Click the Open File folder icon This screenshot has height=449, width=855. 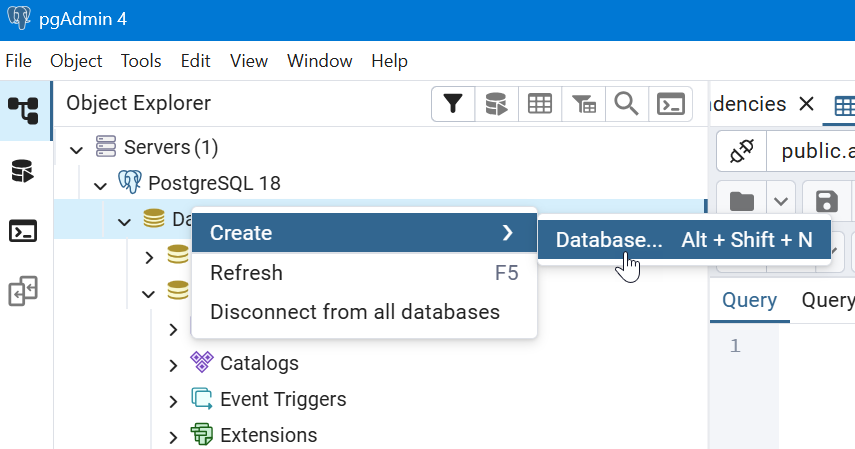click(742, 202)
